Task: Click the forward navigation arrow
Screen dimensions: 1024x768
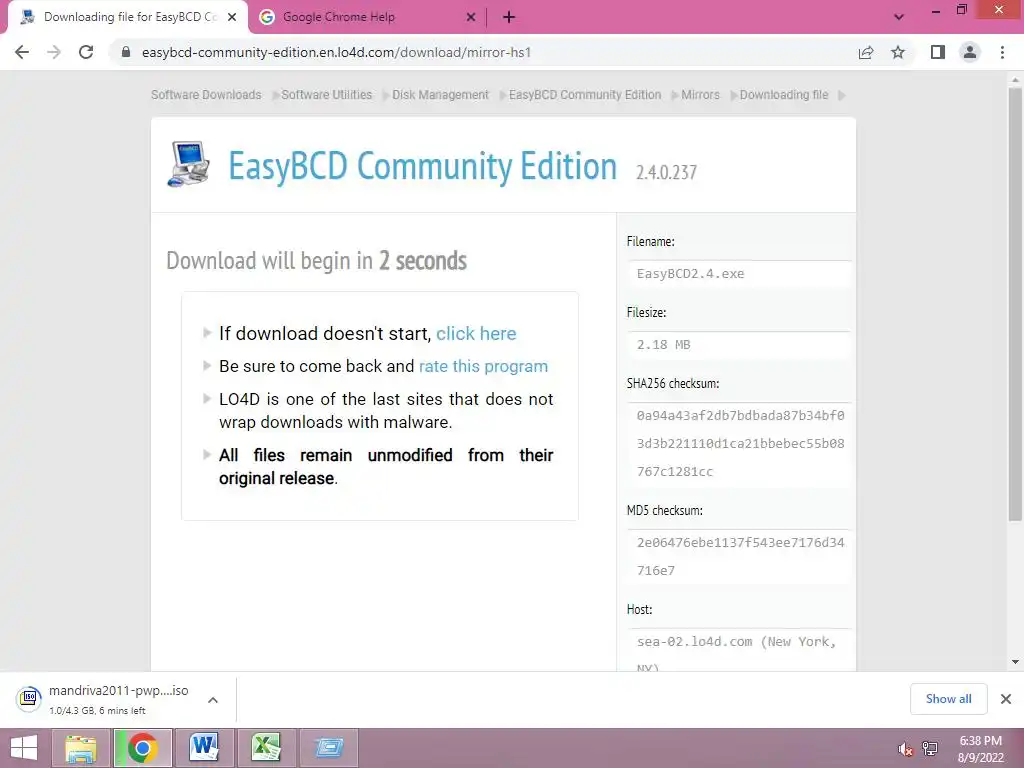Action: (54, 52)
